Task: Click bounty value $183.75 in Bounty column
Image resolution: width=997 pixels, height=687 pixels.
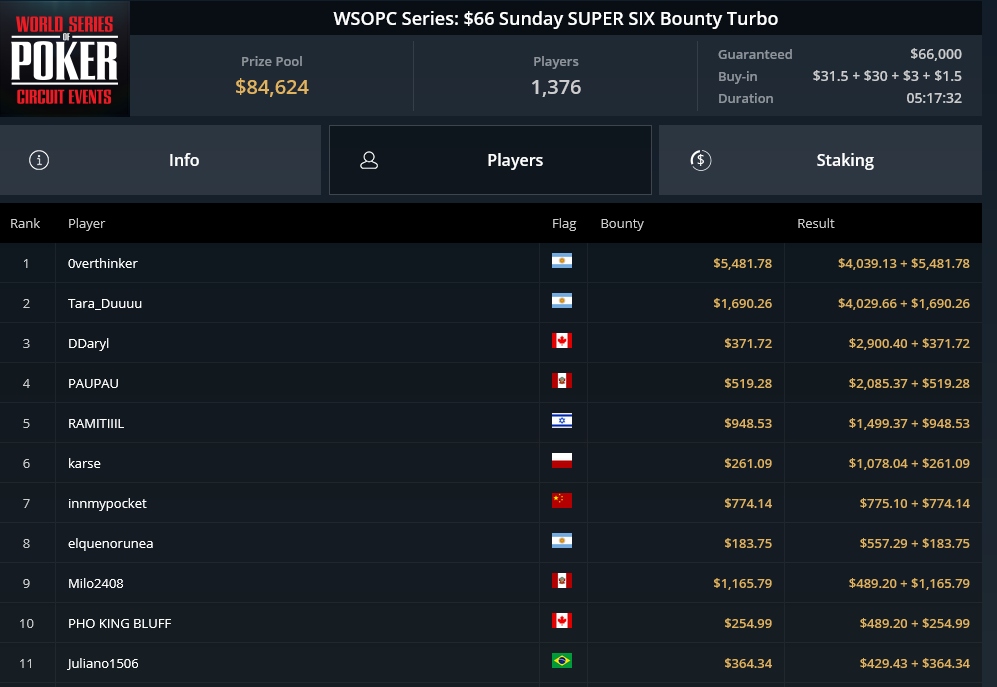Action: 748,544
